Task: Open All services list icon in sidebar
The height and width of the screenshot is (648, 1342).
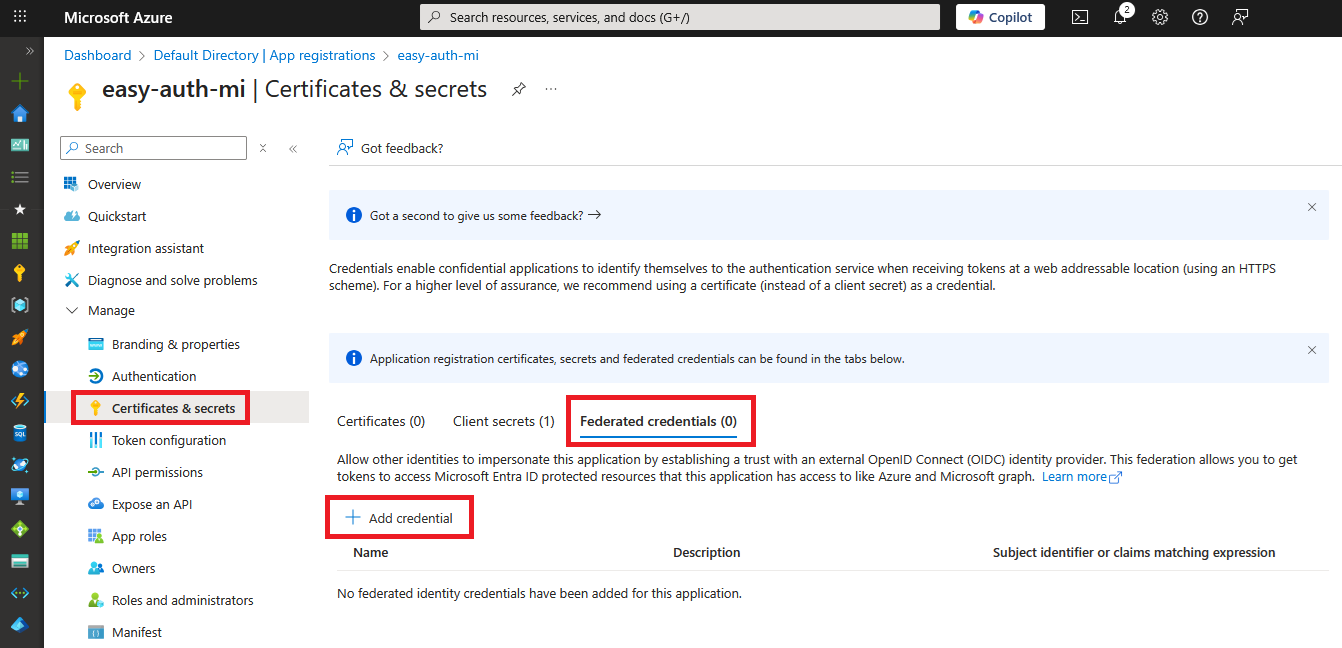Action: pos(20,177)
